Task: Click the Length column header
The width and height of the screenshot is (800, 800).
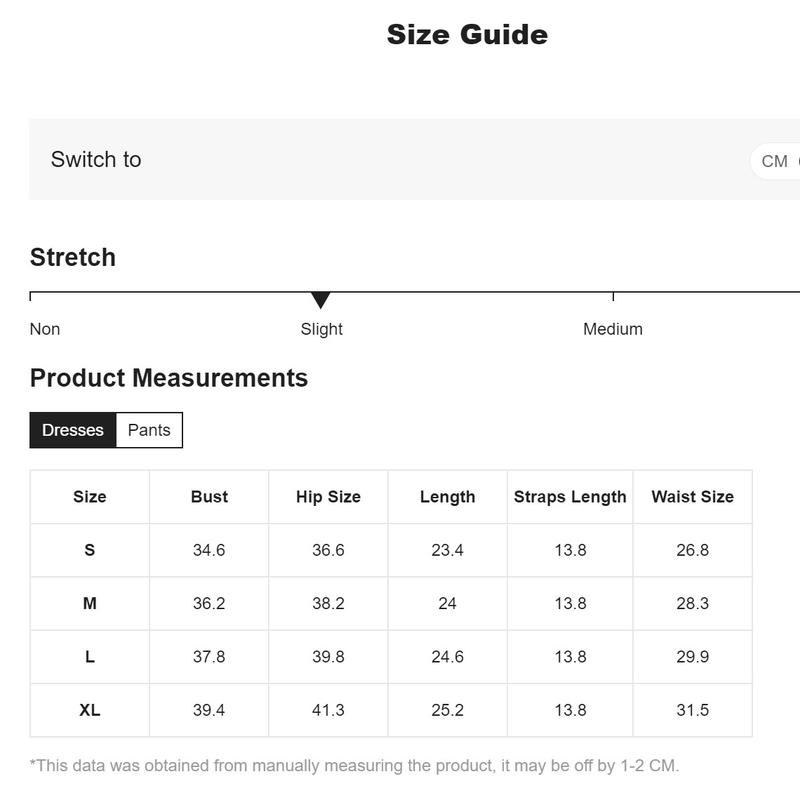Action: [447, 496]
